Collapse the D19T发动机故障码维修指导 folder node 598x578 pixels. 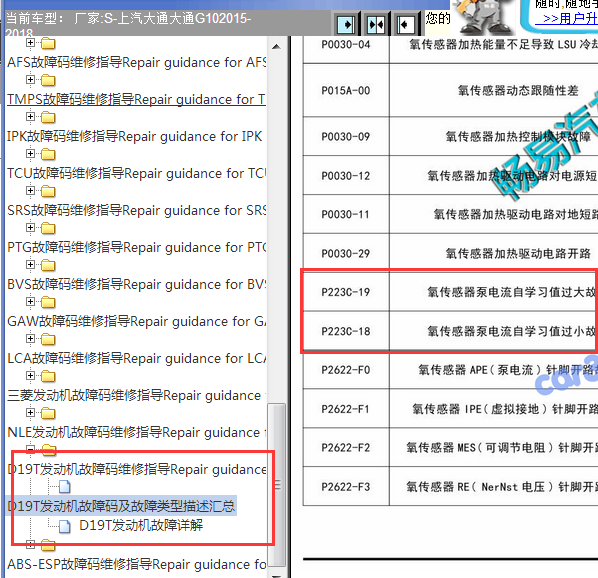click(31, 449)
